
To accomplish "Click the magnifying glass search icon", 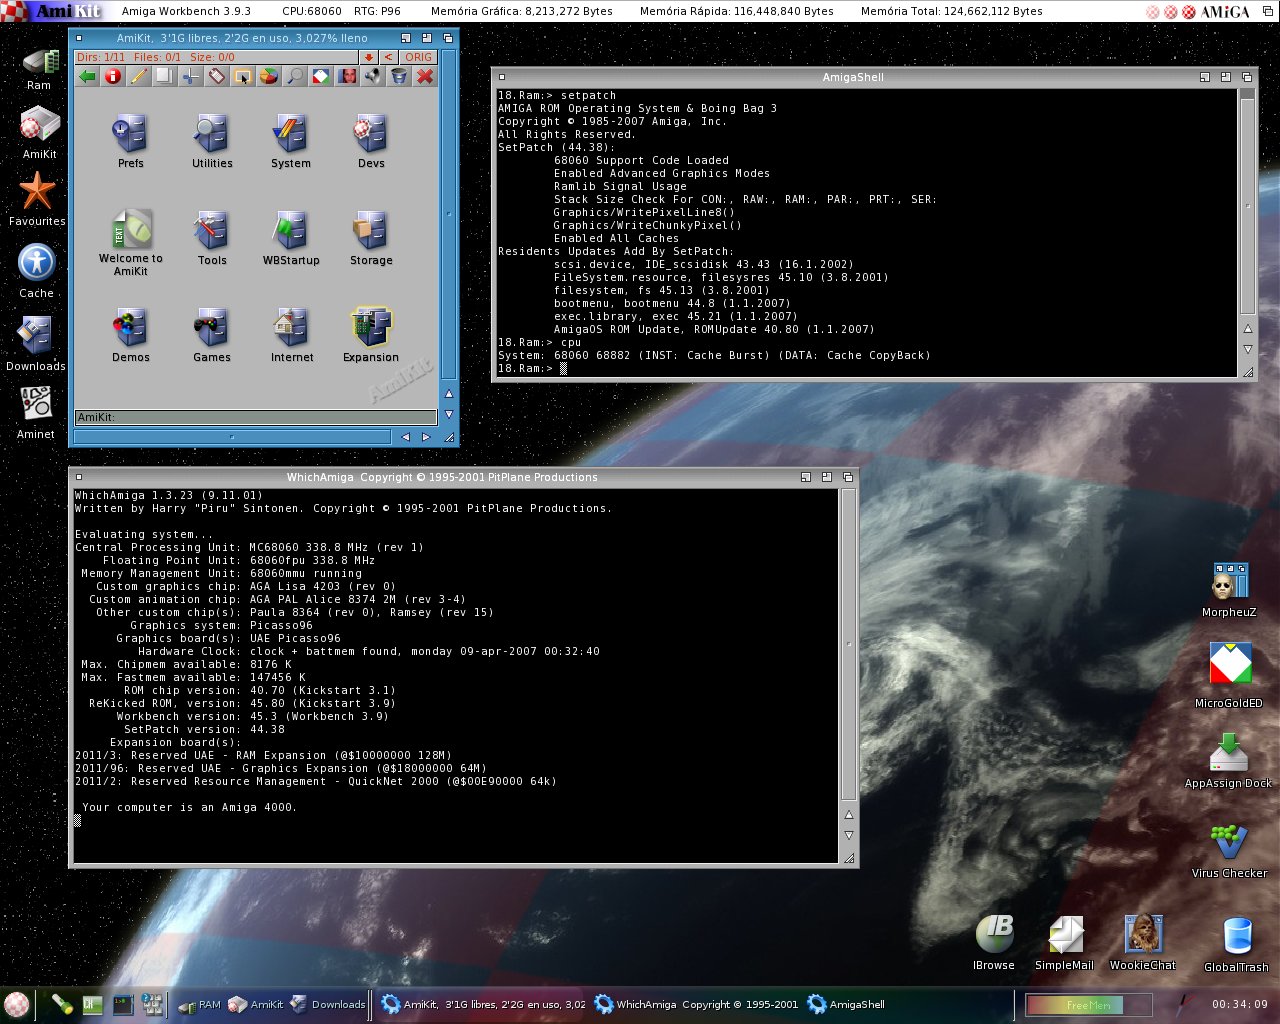I will click(295, 76).
